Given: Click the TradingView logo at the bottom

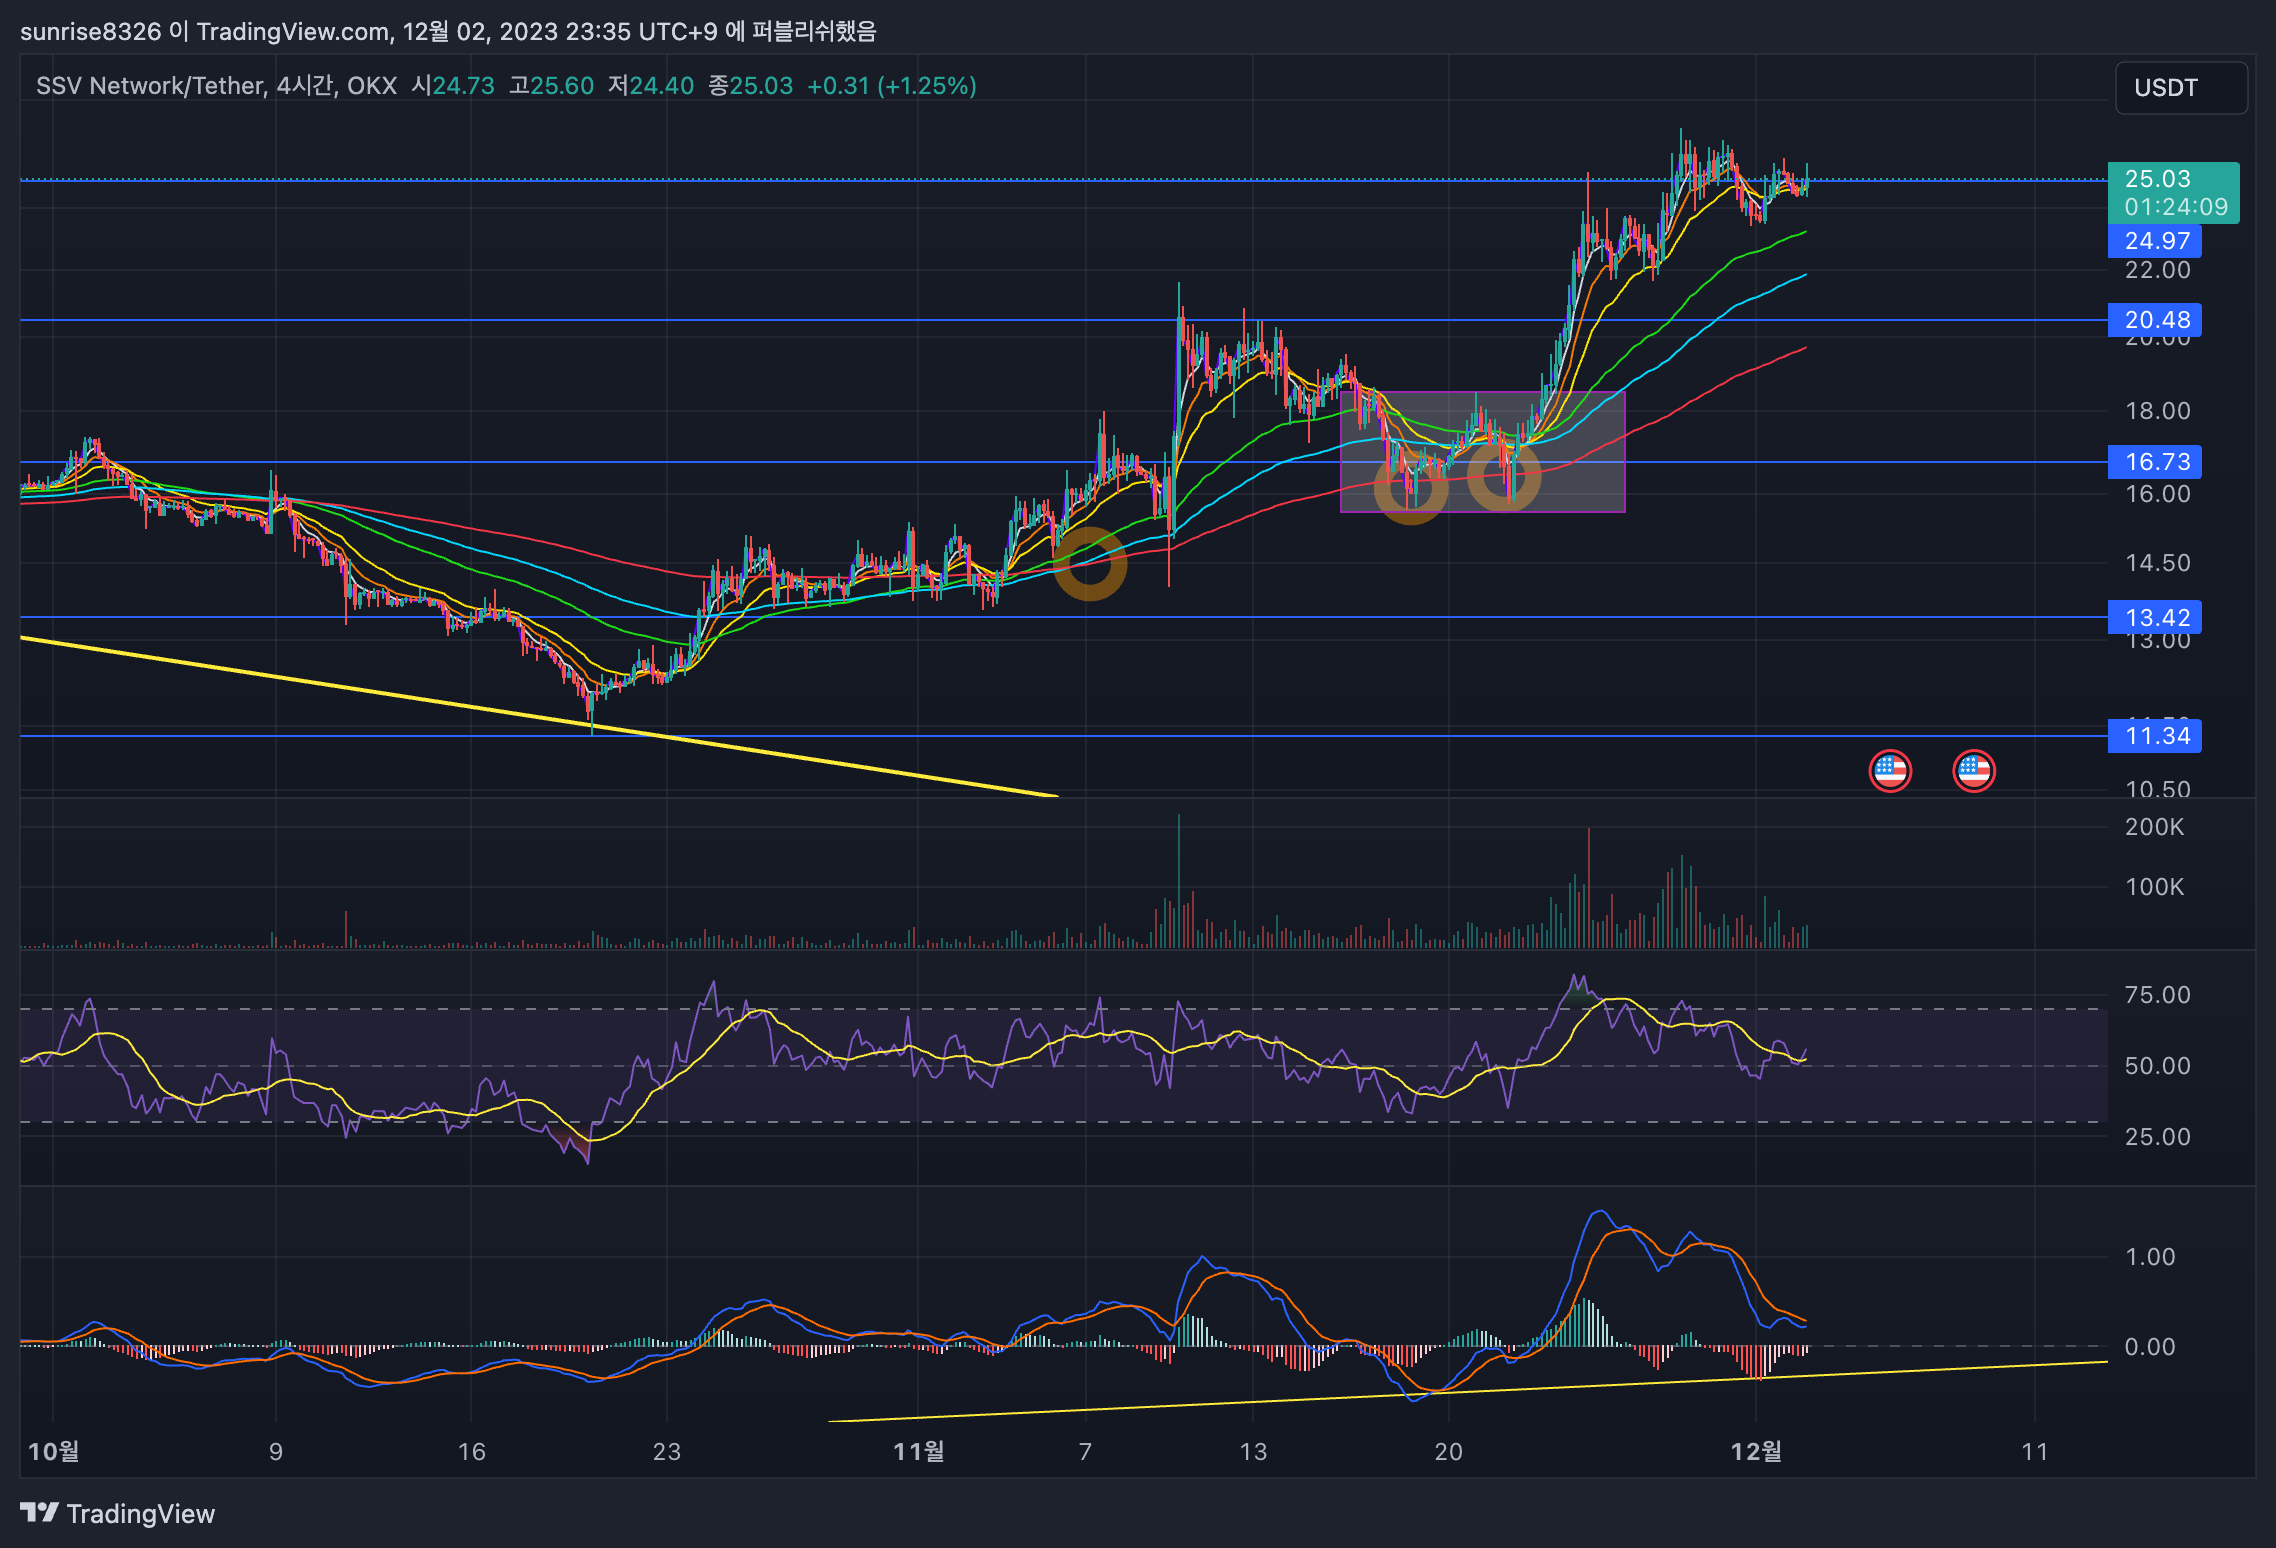Looking at the screenshot, I should pyautogui.click(x=118, y=1513).
